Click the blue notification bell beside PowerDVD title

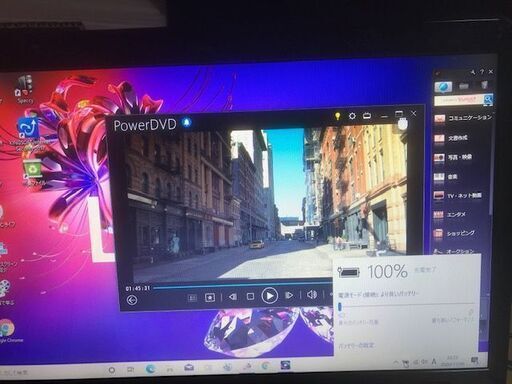pos(187,122)
